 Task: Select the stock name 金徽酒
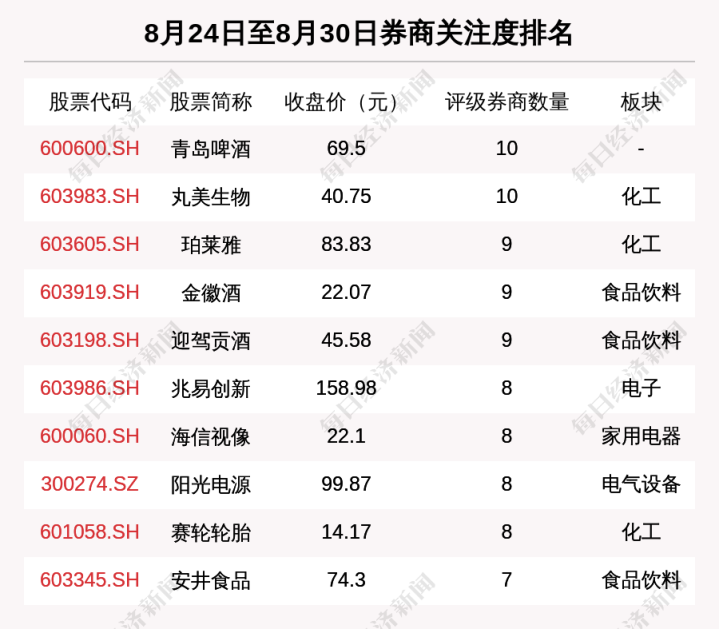[211, 293]
